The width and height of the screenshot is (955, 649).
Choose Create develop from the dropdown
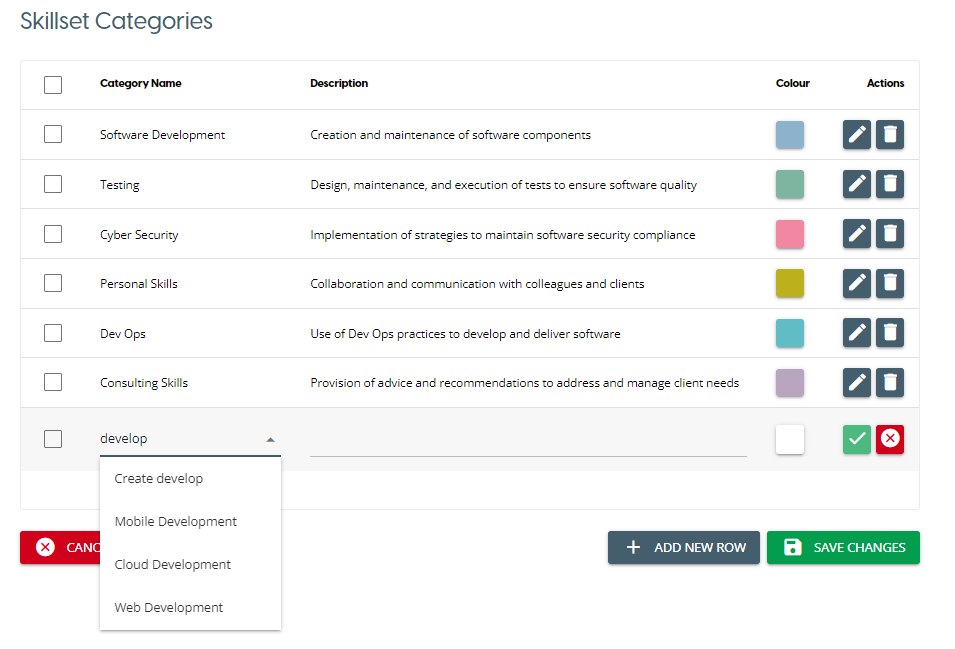pyautogui.click(x=159, y=479)
